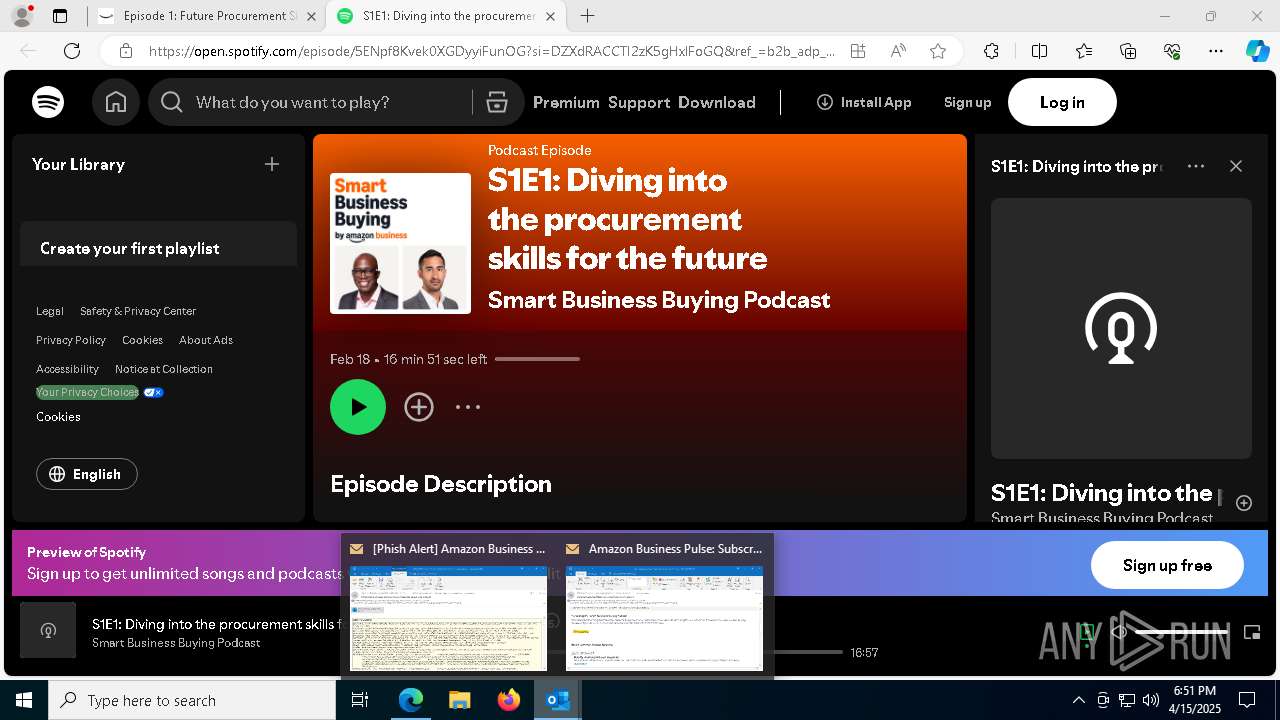This screenshot has height=720, width=1280.
Task: Close the Now Playing side panel
Action: pyautogui.click(x=1236, y=166)
